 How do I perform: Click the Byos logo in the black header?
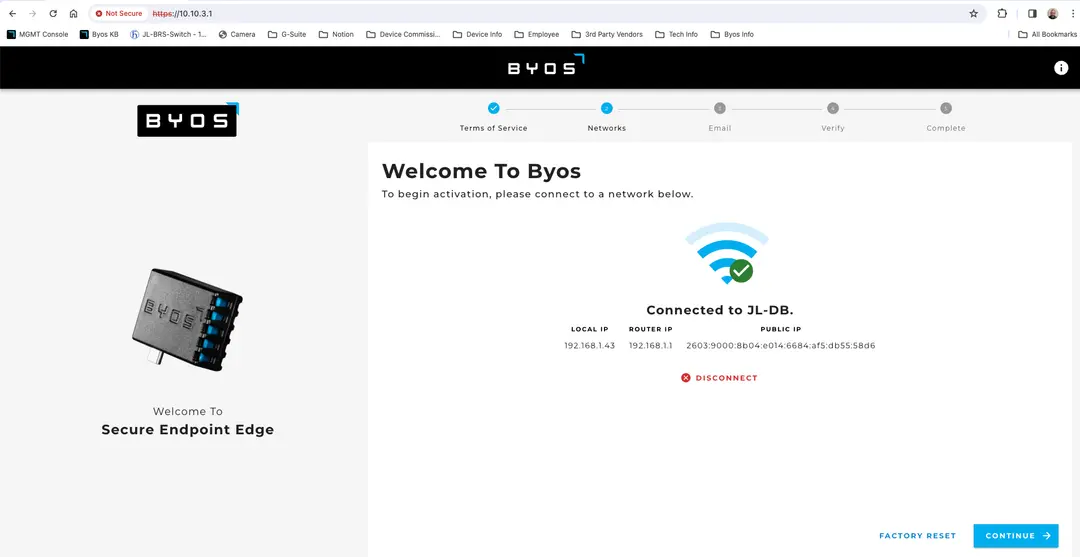click(546, 66)
